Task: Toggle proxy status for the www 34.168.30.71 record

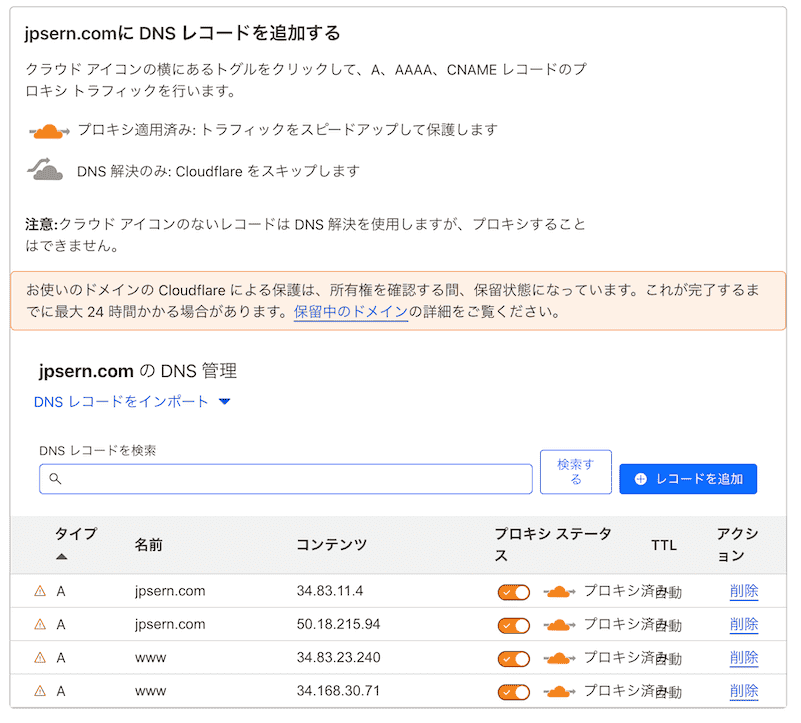Action: [514, 691]
